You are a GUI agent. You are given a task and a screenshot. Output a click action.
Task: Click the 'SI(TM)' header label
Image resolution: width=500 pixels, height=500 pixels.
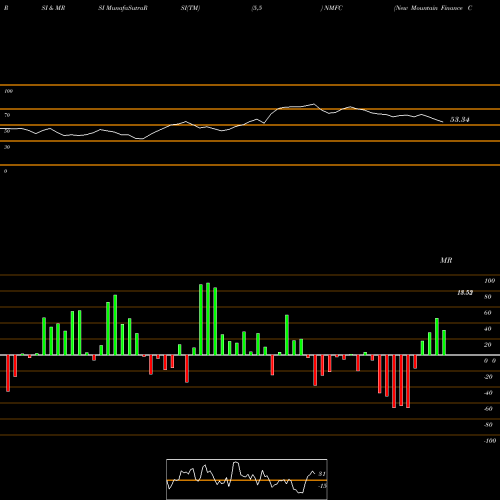(190, 8)
